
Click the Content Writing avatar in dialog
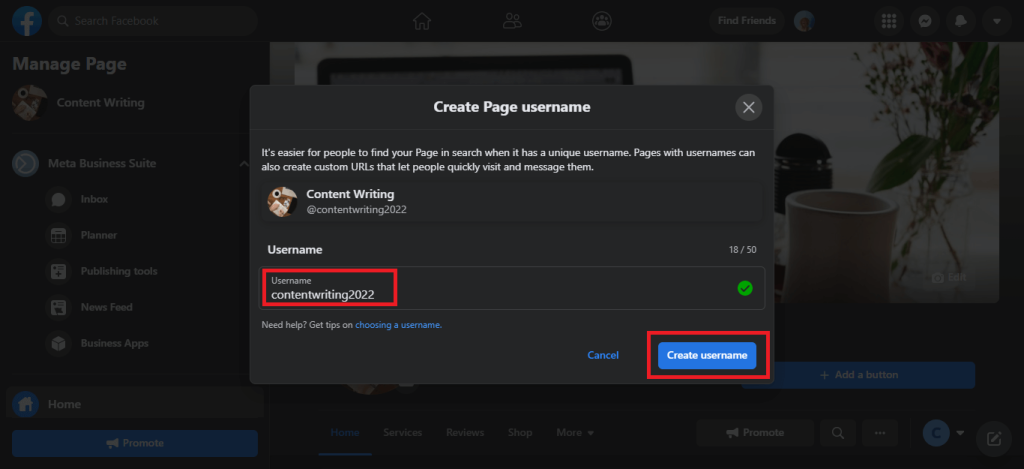[282, 202]
